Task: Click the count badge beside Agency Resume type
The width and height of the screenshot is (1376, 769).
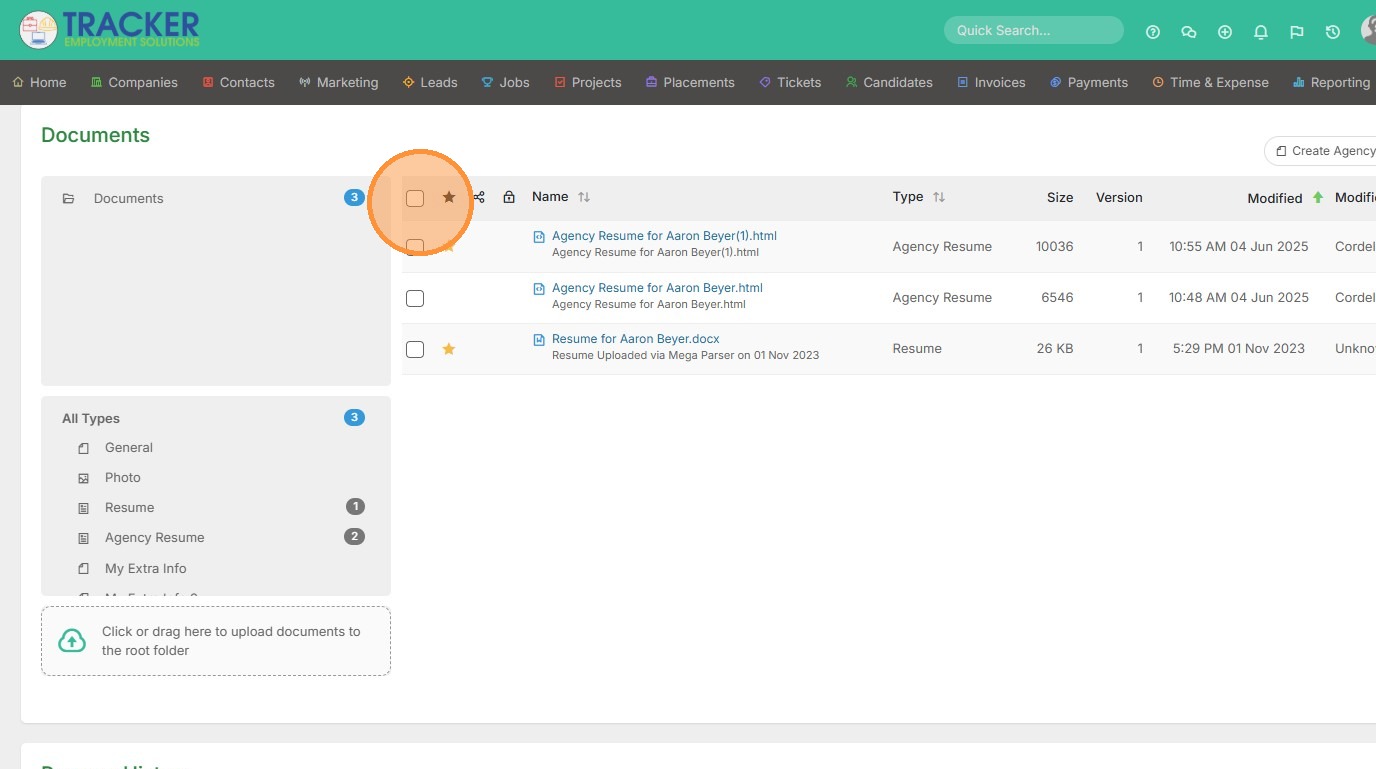Action: (x=354, y=537)
